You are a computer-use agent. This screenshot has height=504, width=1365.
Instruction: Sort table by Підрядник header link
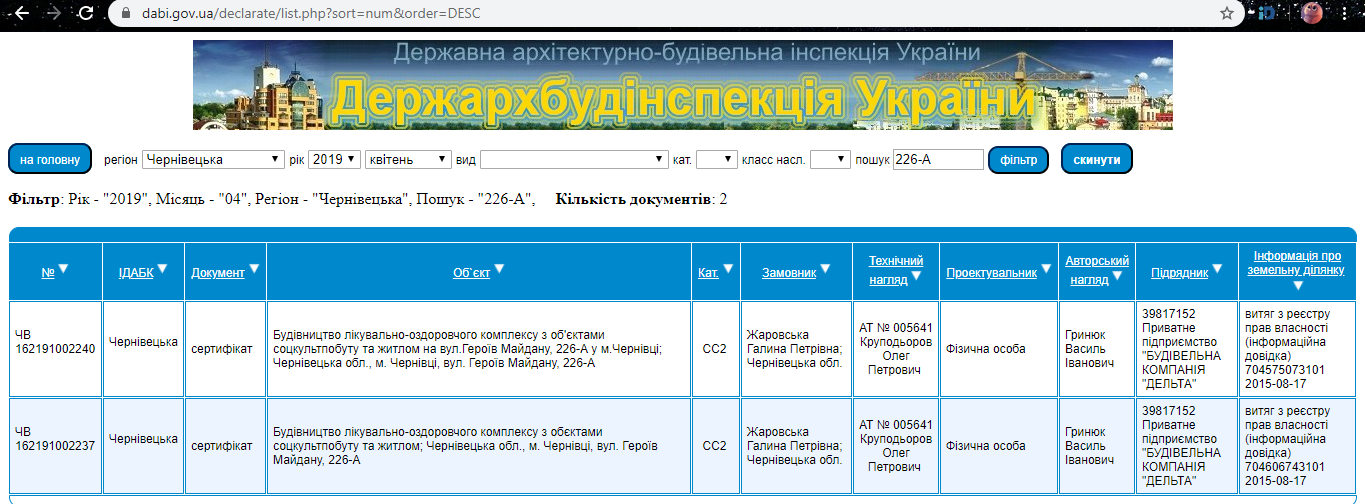click(1180, 272)
